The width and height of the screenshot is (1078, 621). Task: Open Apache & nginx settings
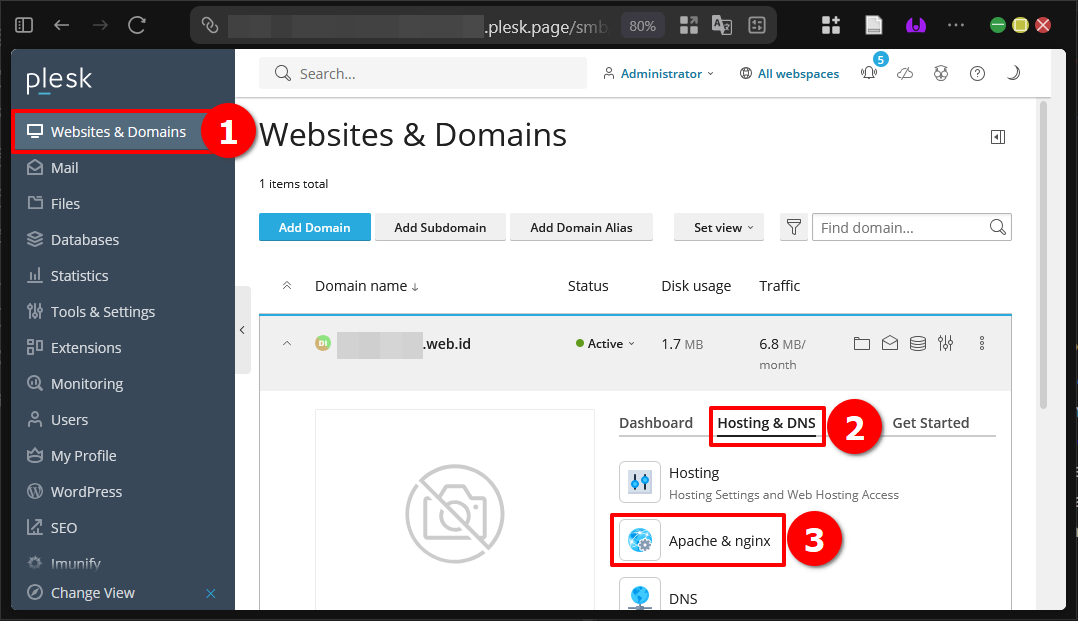pos(697,541)
